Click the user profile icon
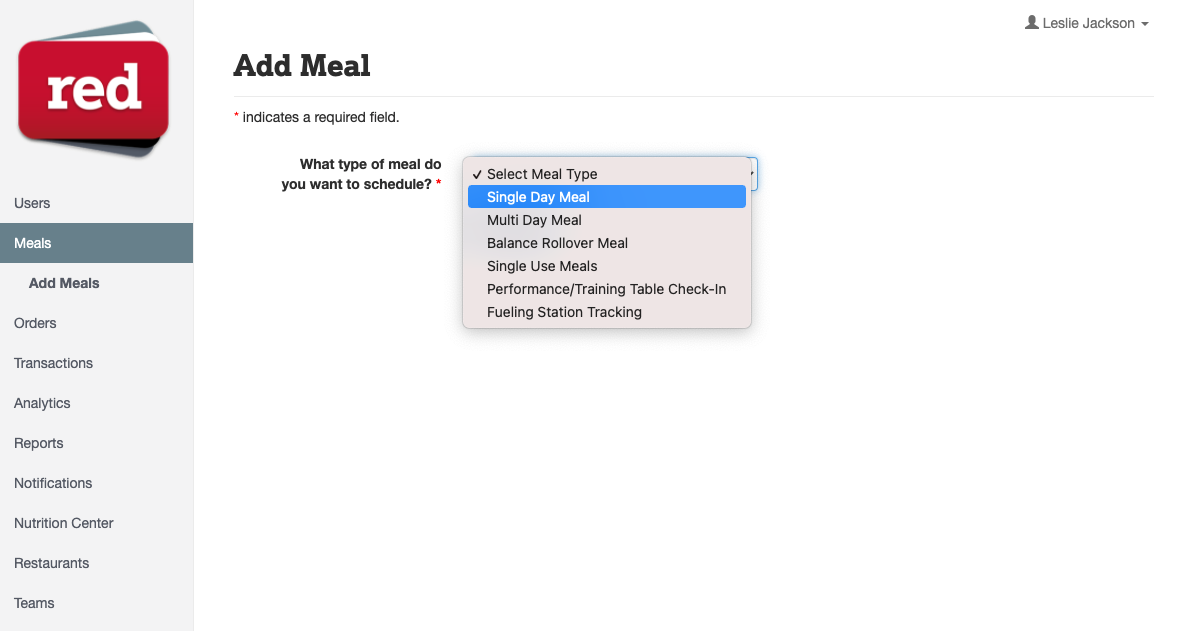 [1031, 23]
